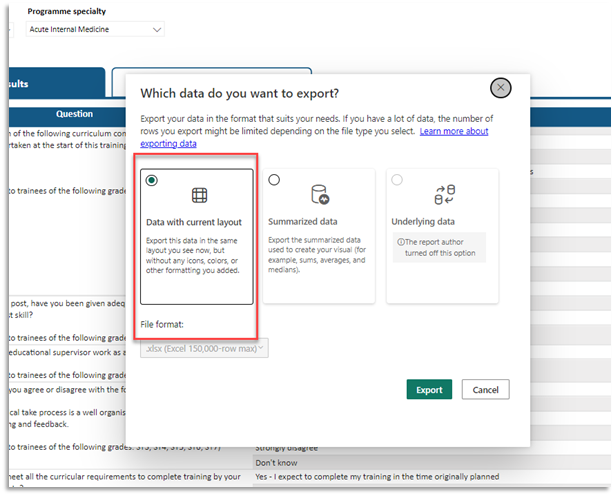The image size is (614, 496).
Task: Switch to the blue results tab
Action: [57, 83]
